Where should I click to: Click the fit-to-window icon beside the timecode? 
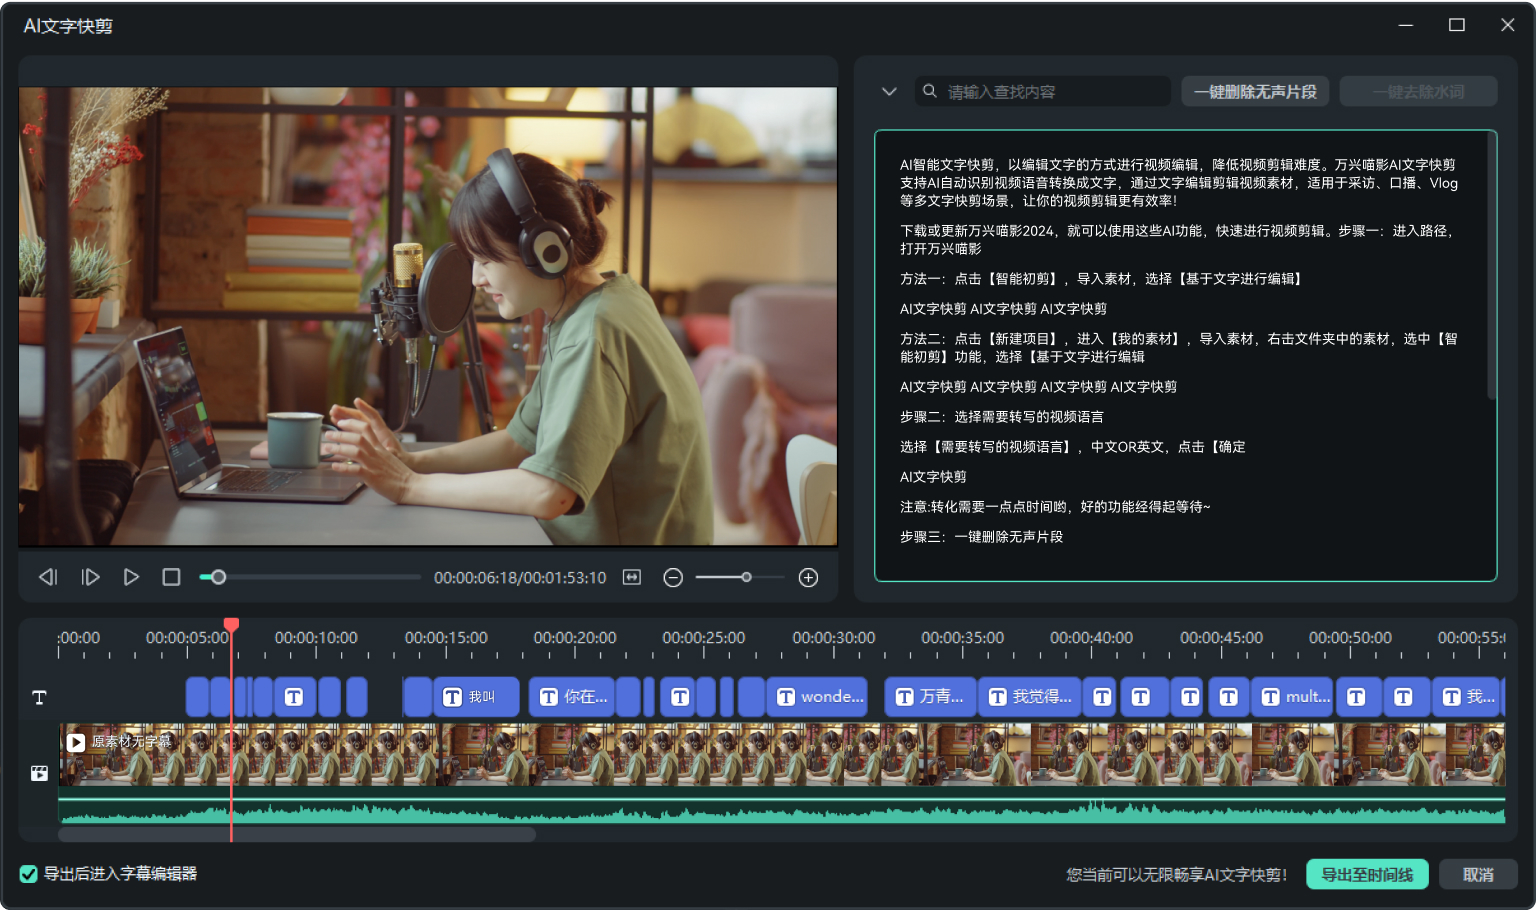632,577
